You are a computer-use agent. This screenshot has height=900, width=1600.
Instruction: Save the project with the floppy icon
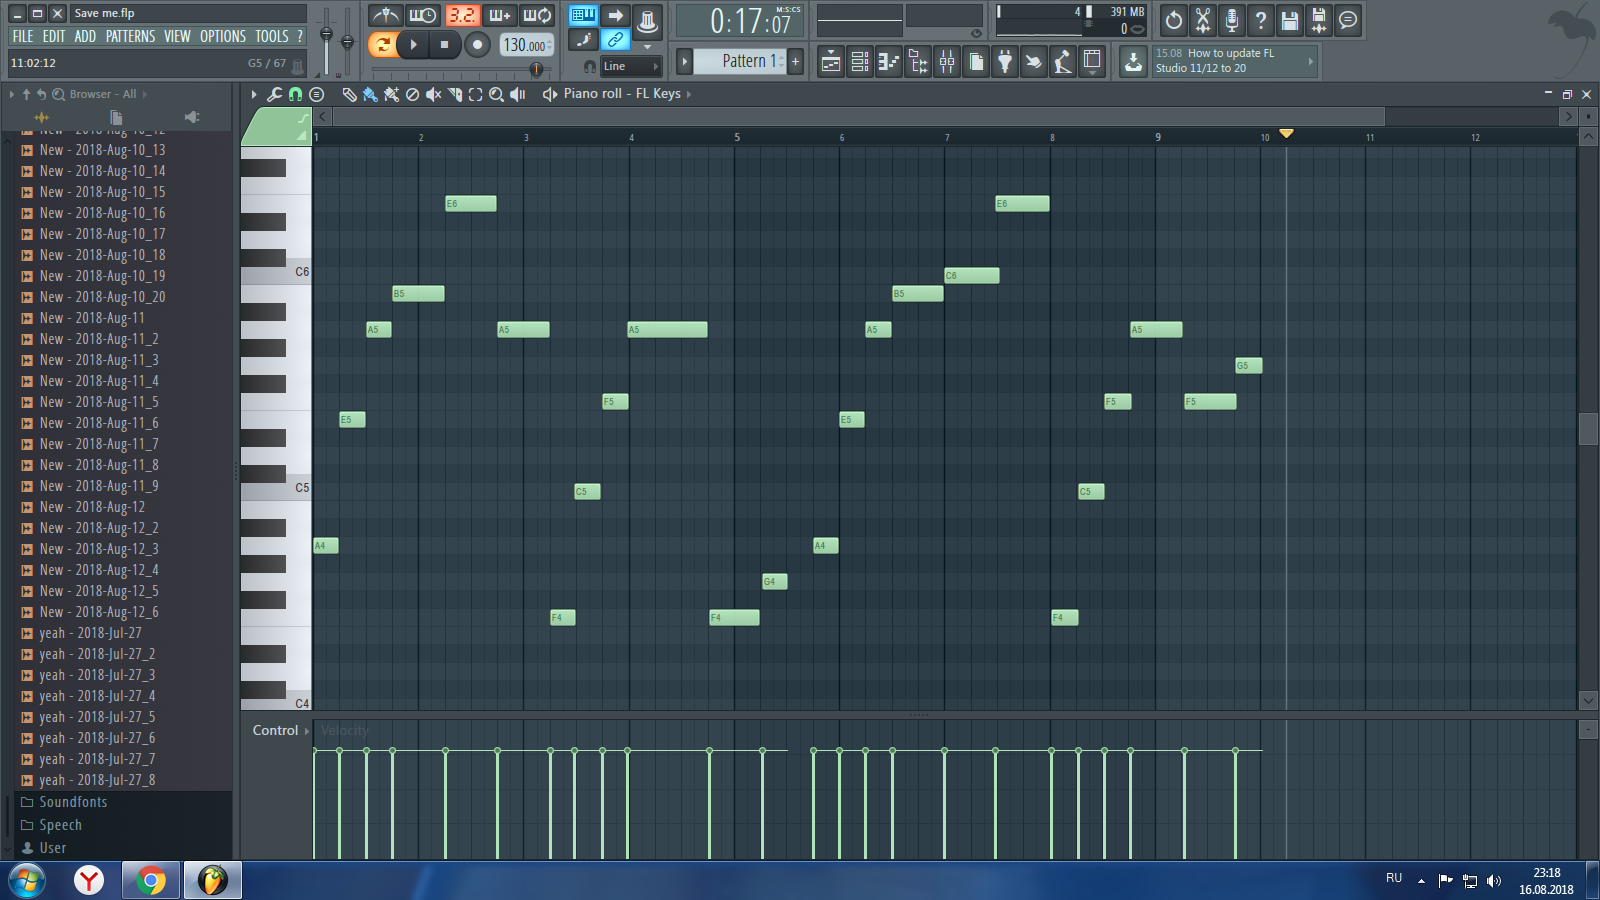coord(1290,20)
